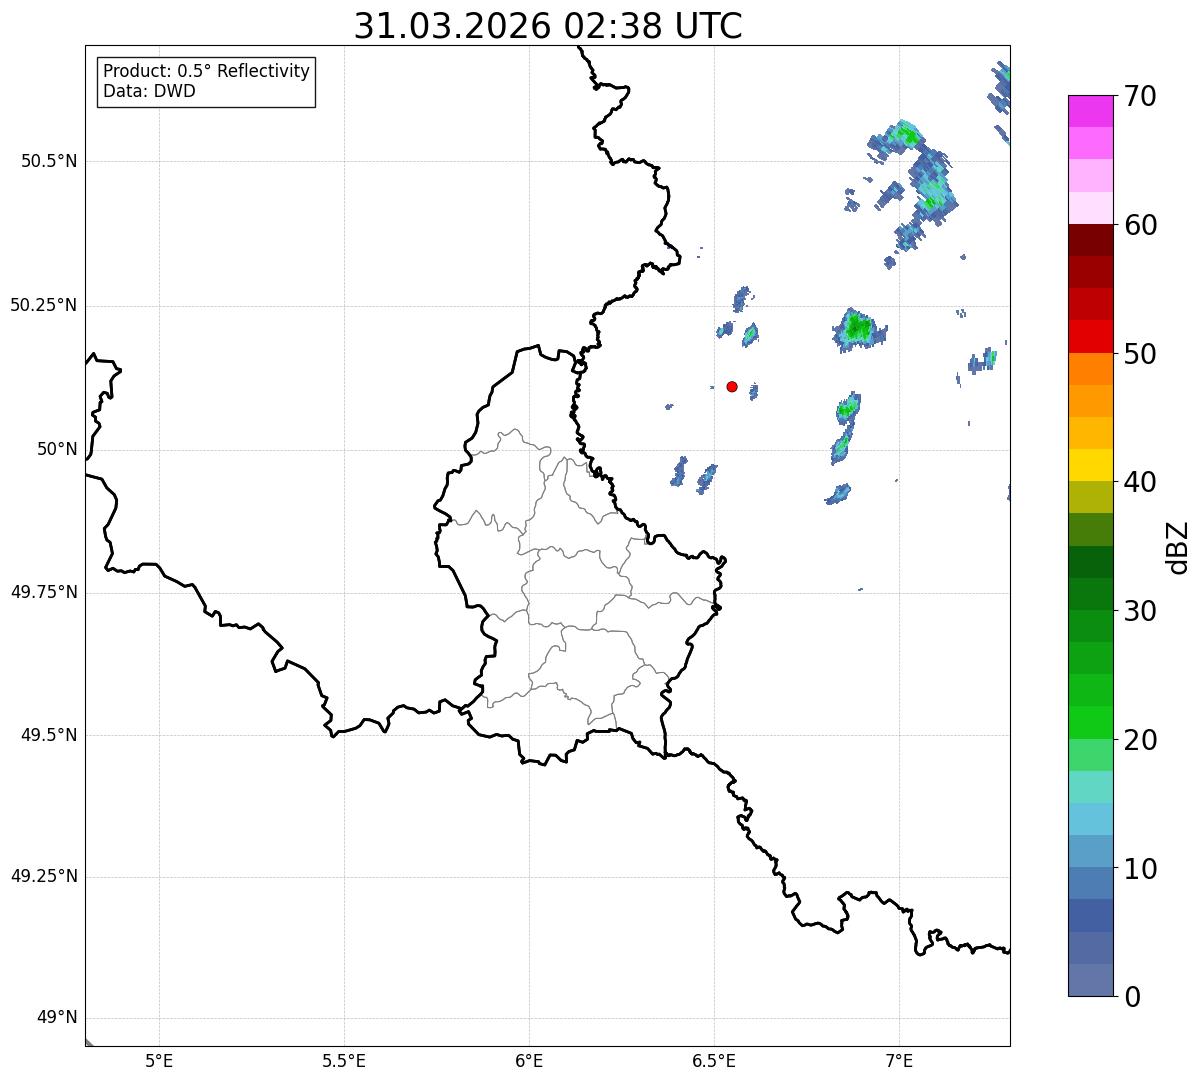This screenshot has height=1081, width=1202.
Task: Pick the orange swatch just below 50 dBZ
Action: coord(1090,369)
